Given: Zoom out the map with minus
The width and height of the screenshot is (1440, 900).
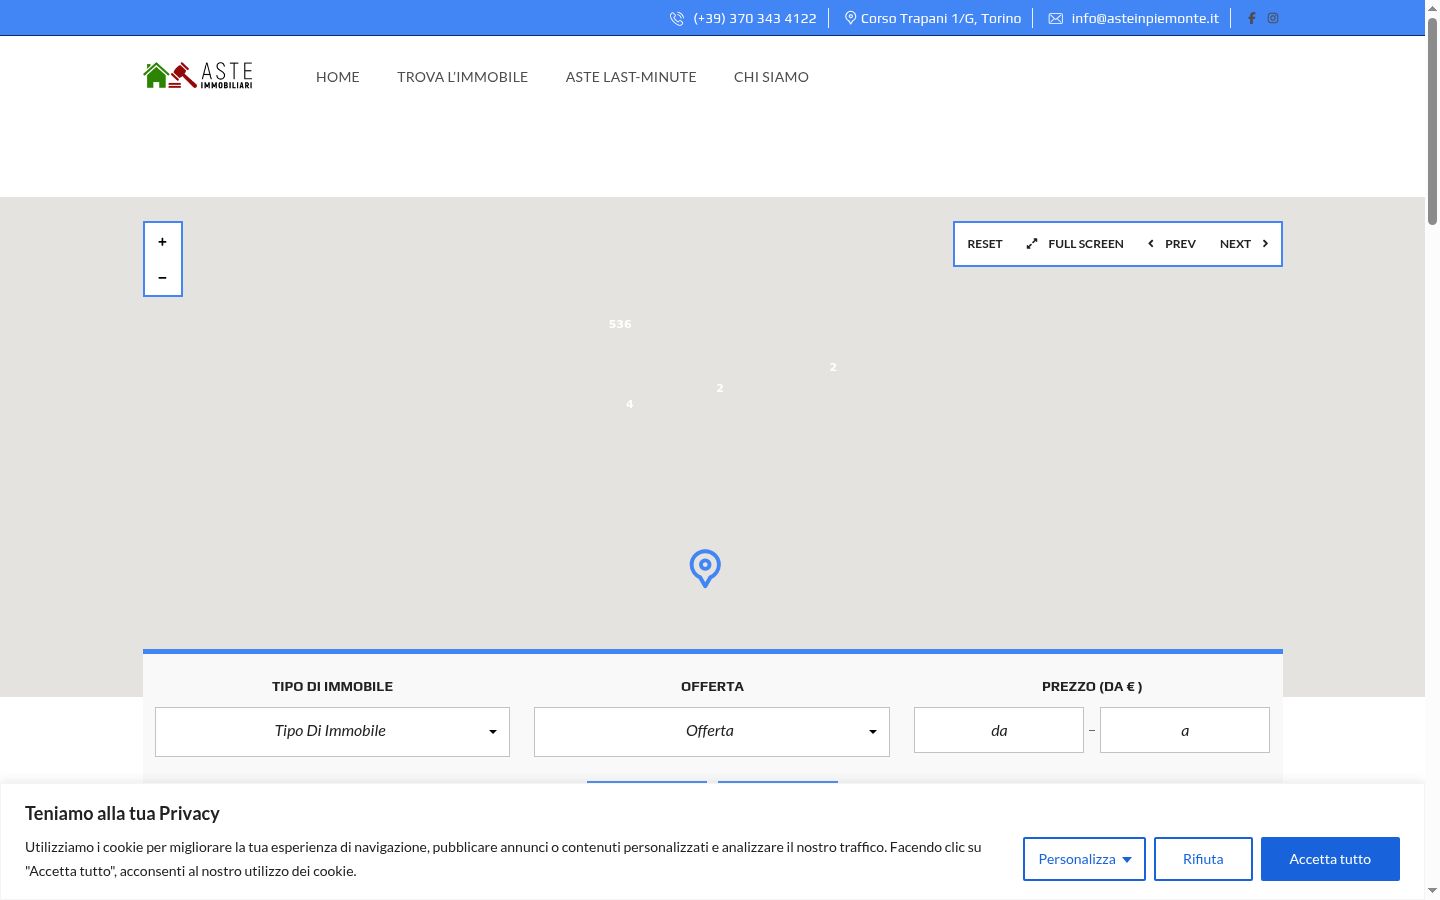Looking at the screenshot, I should click(162, 277).
